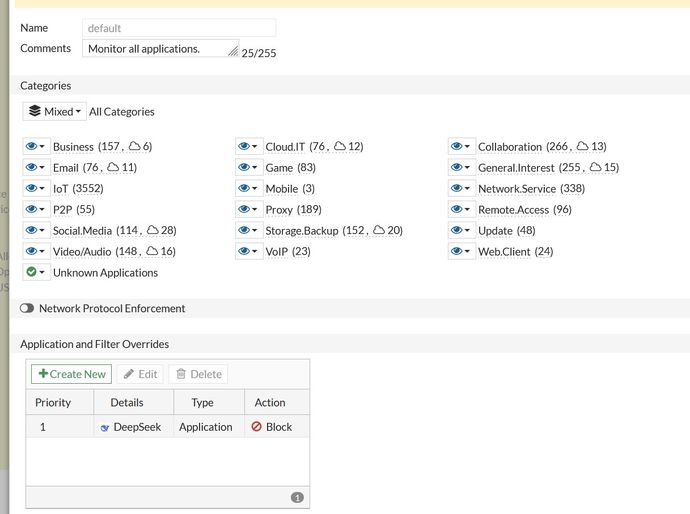The width and height of the screenshot is (690, 514).
Task: Click the green check icon for Unknown Applications
Action: pyautogui.click(x=31, y=273)
